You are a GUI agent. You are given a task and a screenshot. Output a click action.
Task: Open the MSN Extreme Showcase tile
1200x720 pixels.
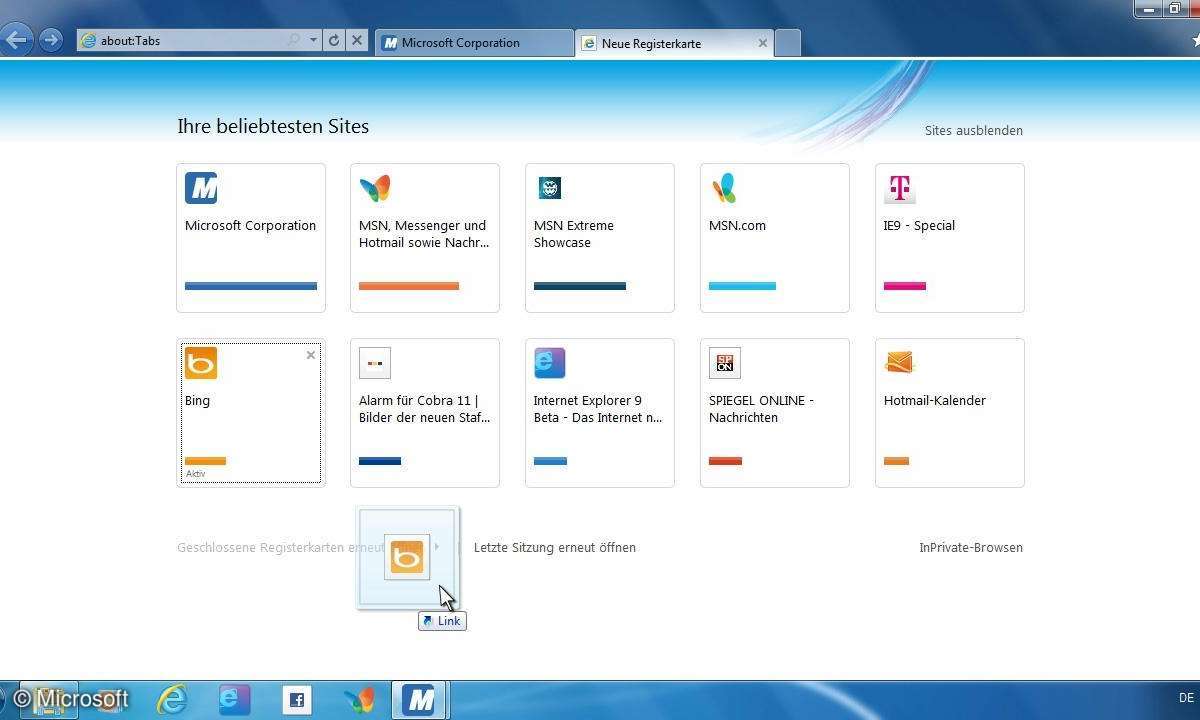pos(600,238)
